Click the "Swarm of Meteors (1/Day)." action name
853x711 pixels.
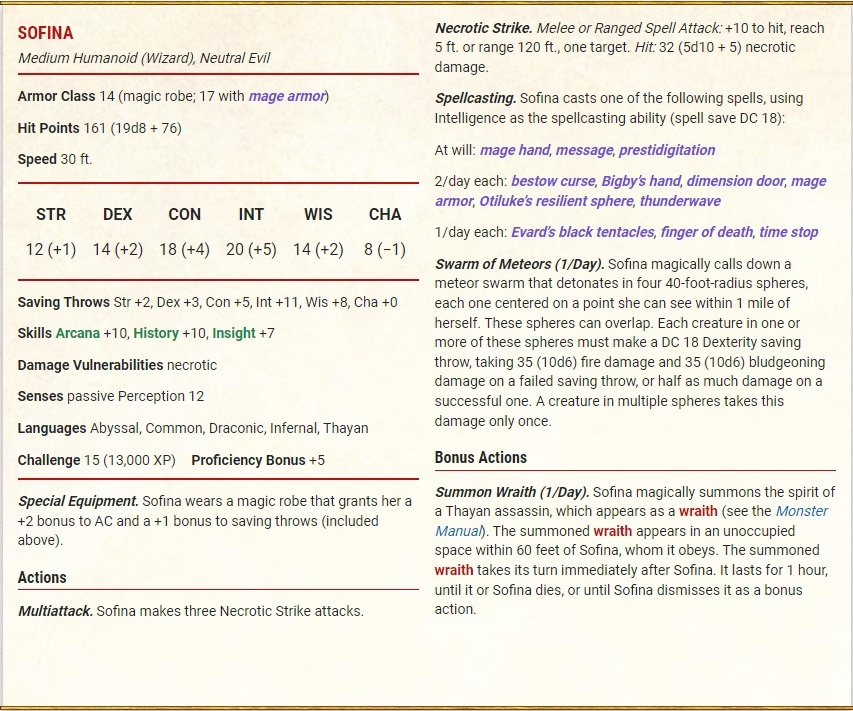click(520, 264)
